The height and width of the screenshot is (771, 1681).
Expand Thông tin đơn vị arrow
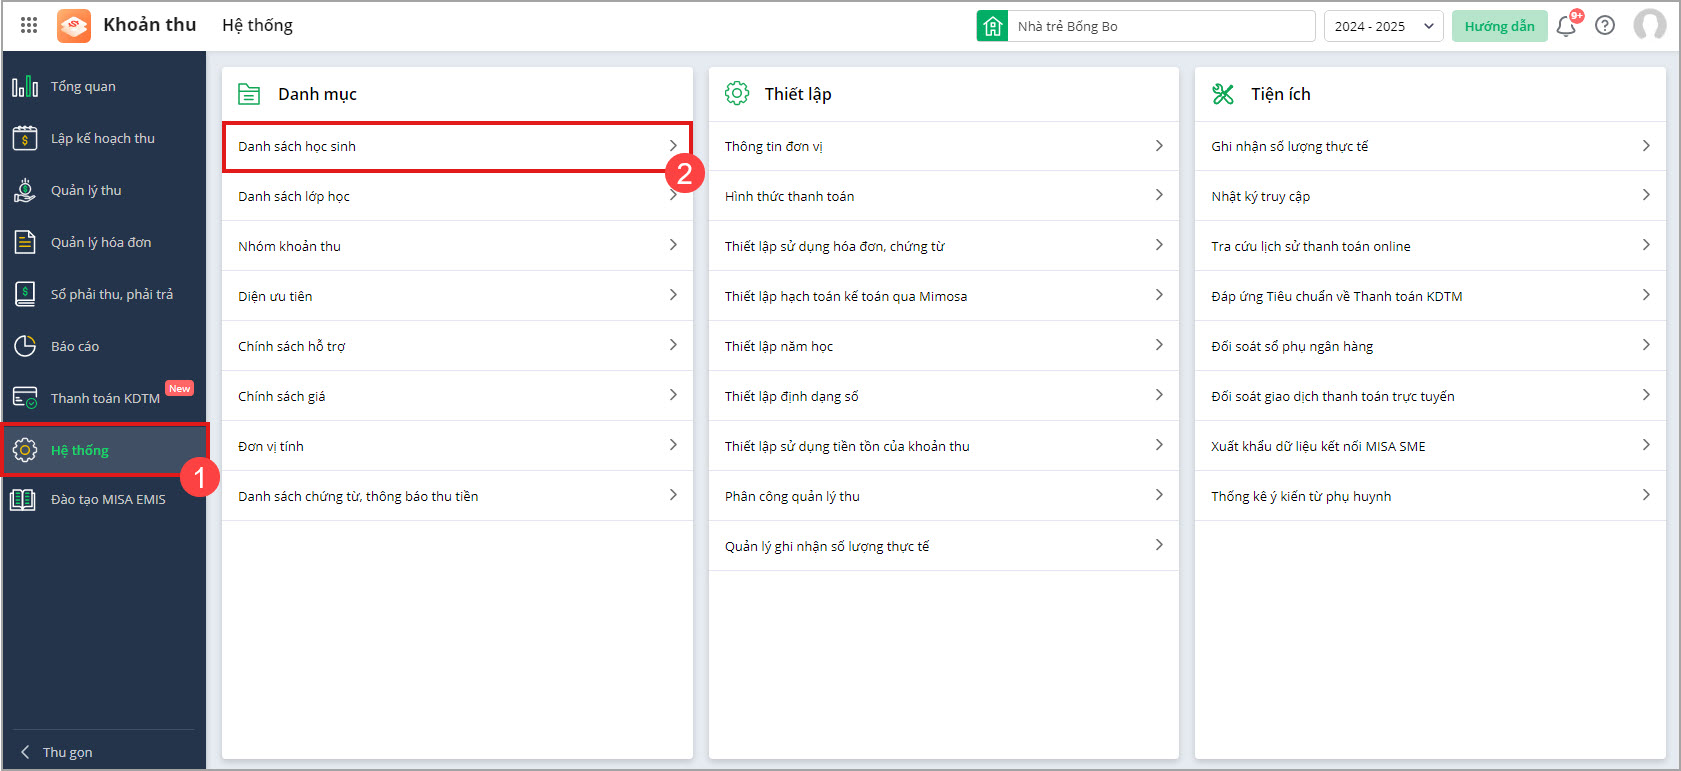coord(1159,146)
